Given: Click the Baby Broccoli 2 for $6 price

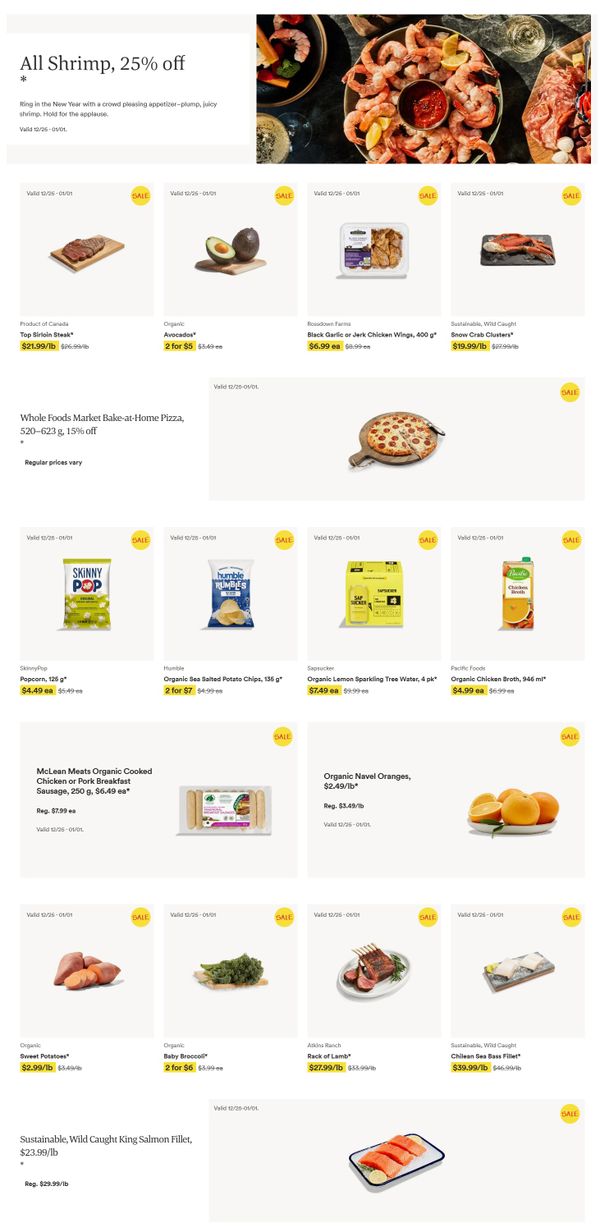Looking at the screenshot, I should [178, 1068].
